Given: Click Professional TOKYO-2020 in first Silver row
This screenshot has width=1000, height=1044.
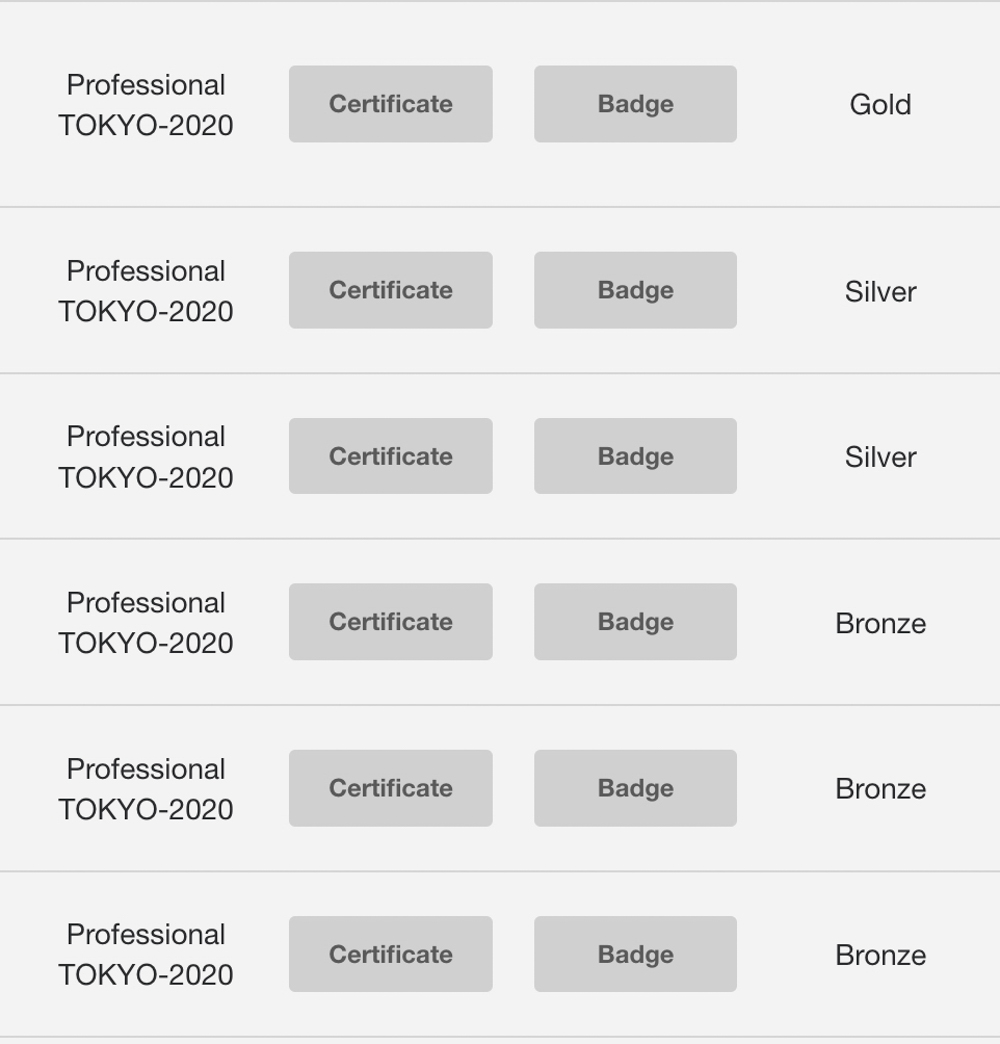Looking at the screenshot, I should point(146,291).
